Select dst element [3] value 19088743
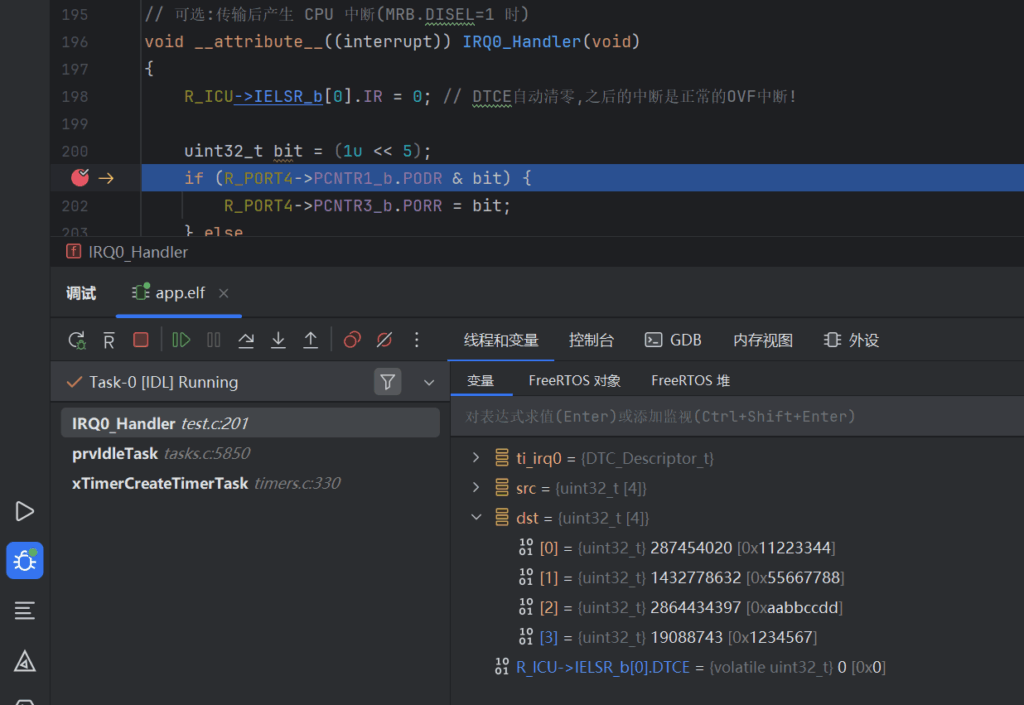This screenshot has width=1024, height=705. [x=737, y=637]
